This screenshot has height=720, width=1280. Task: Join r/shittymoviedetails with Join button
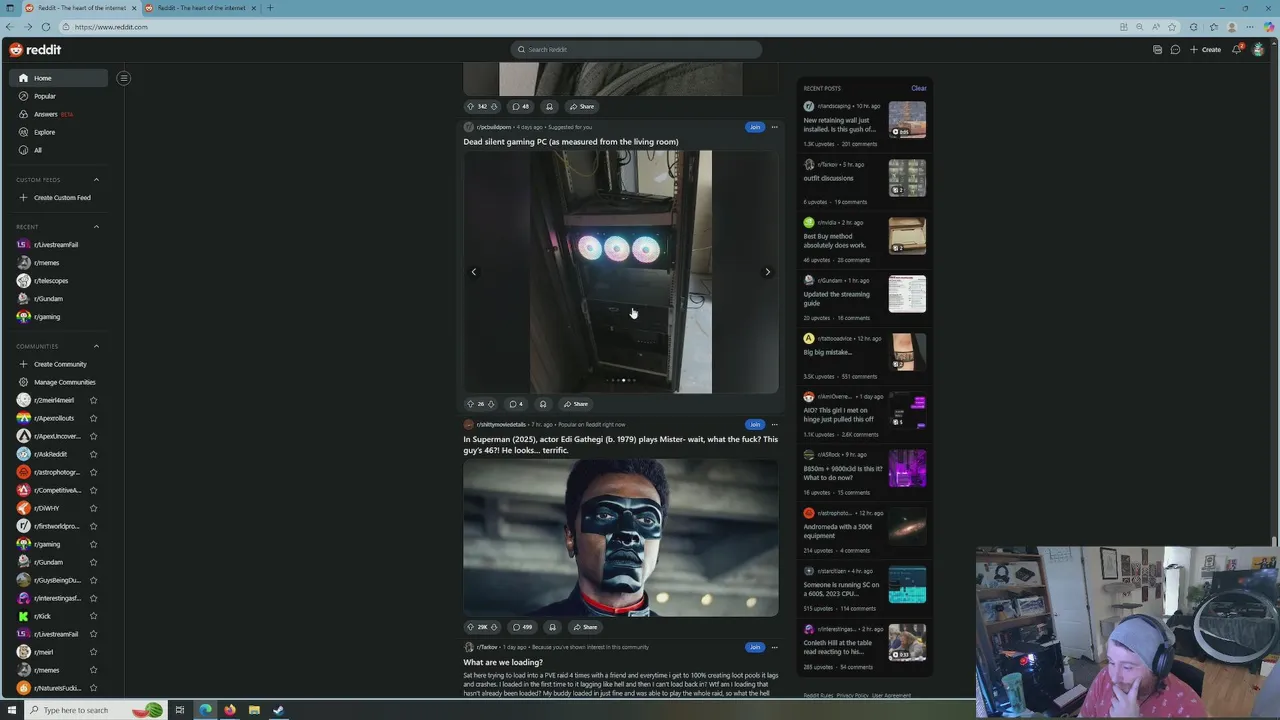[x=755, y=424]
